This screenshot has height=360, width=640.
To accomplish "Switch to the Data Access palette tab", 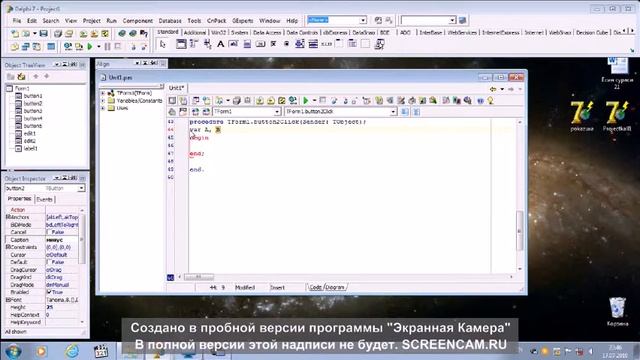I will [x=267, y=32].
